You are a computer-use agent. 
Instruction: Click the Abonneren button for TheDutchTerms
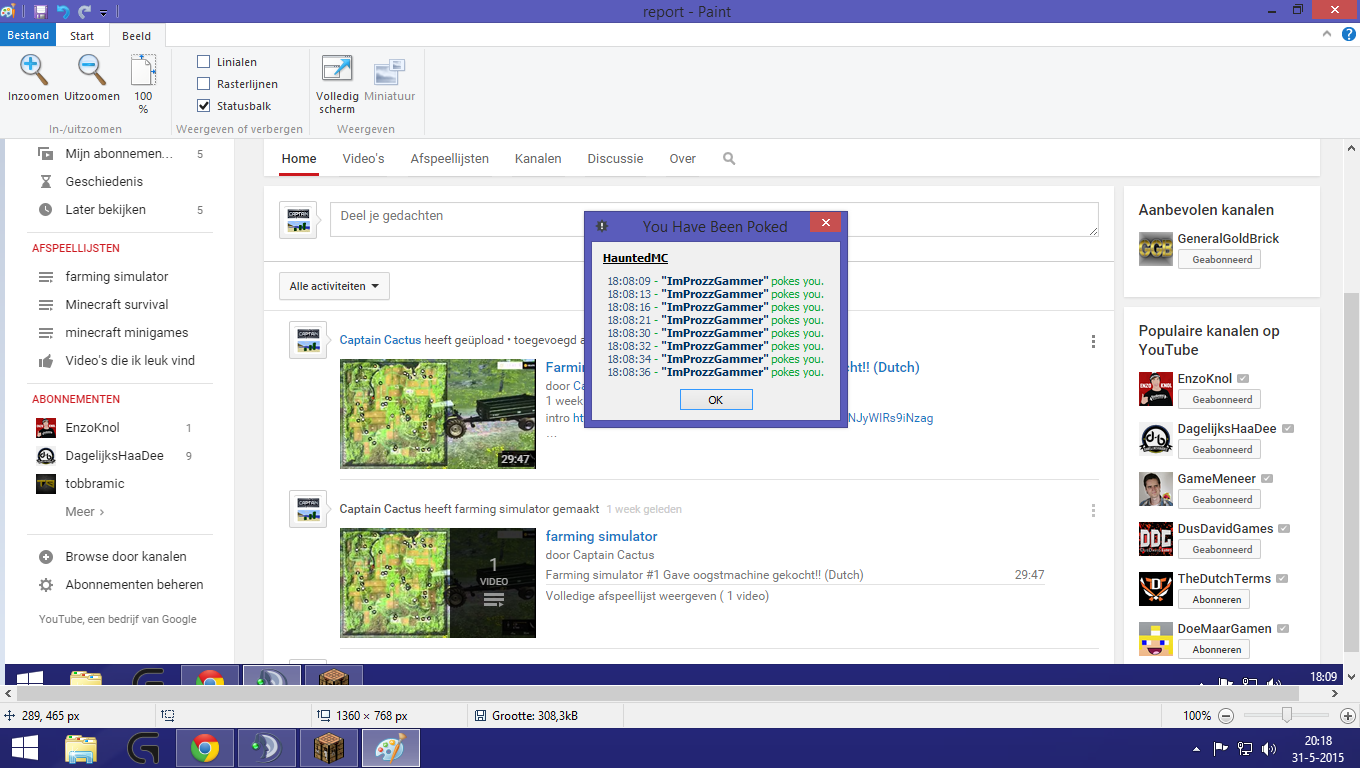point(1213,599)
